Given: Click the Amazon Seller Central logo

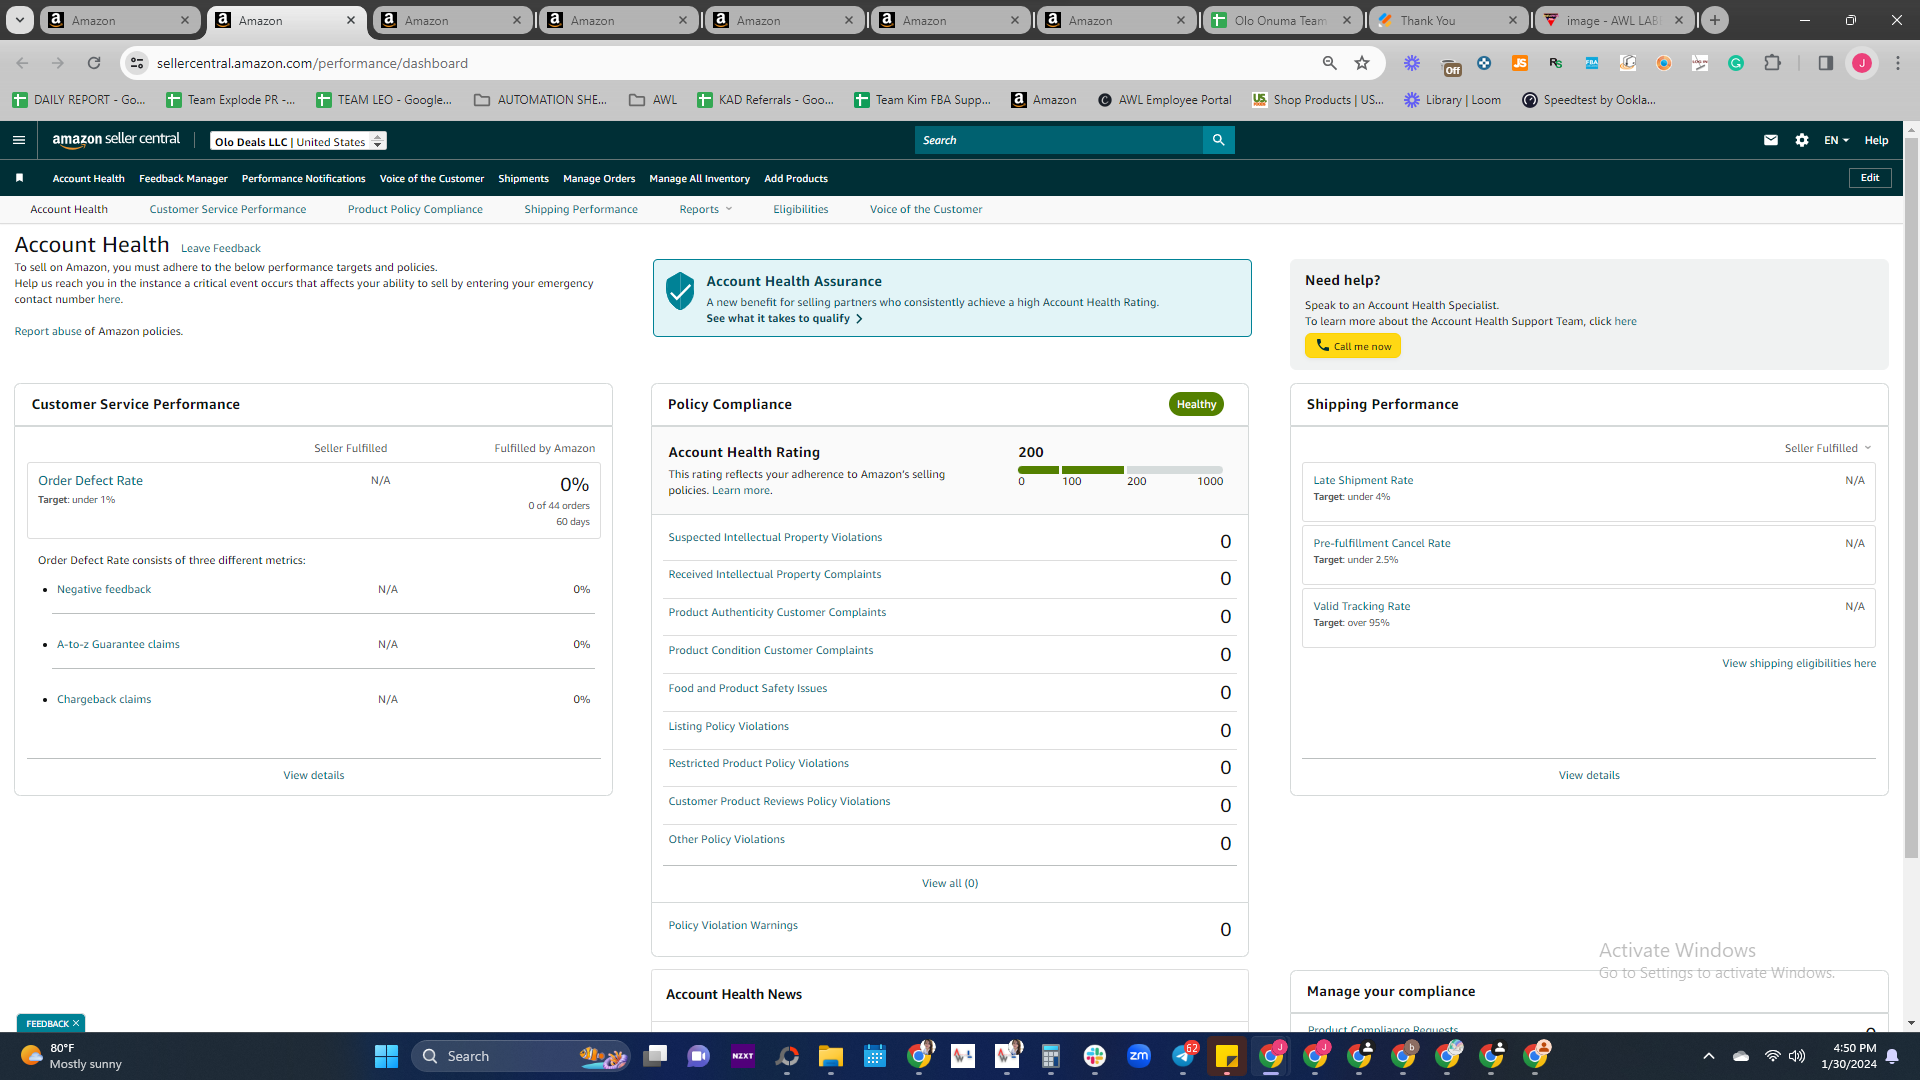Looking at the screenshot, I should tap(116, 140).
